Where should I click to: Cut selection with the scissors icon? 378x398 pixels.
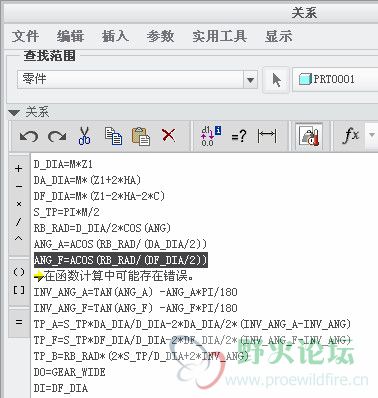(84, 136)
